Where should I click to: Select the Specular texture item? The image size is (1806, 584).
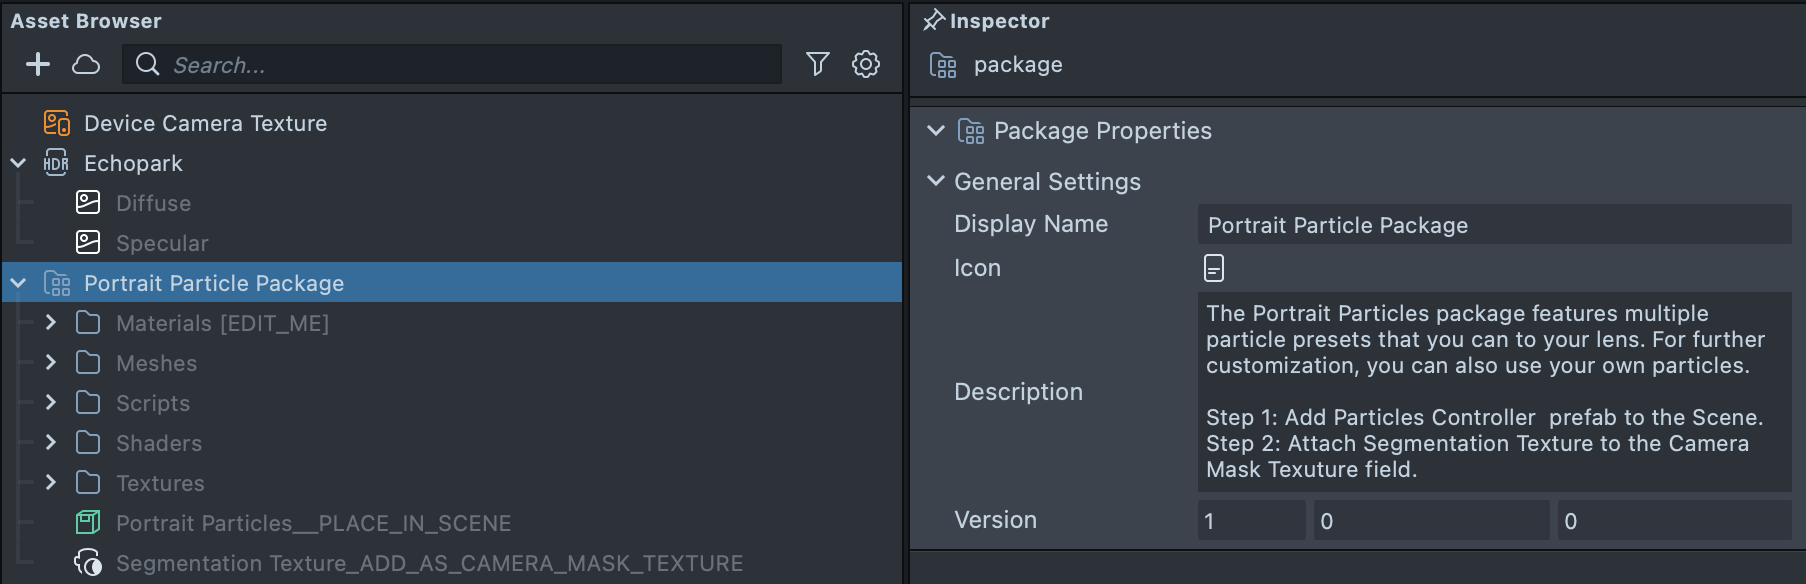tap(162, 243)
